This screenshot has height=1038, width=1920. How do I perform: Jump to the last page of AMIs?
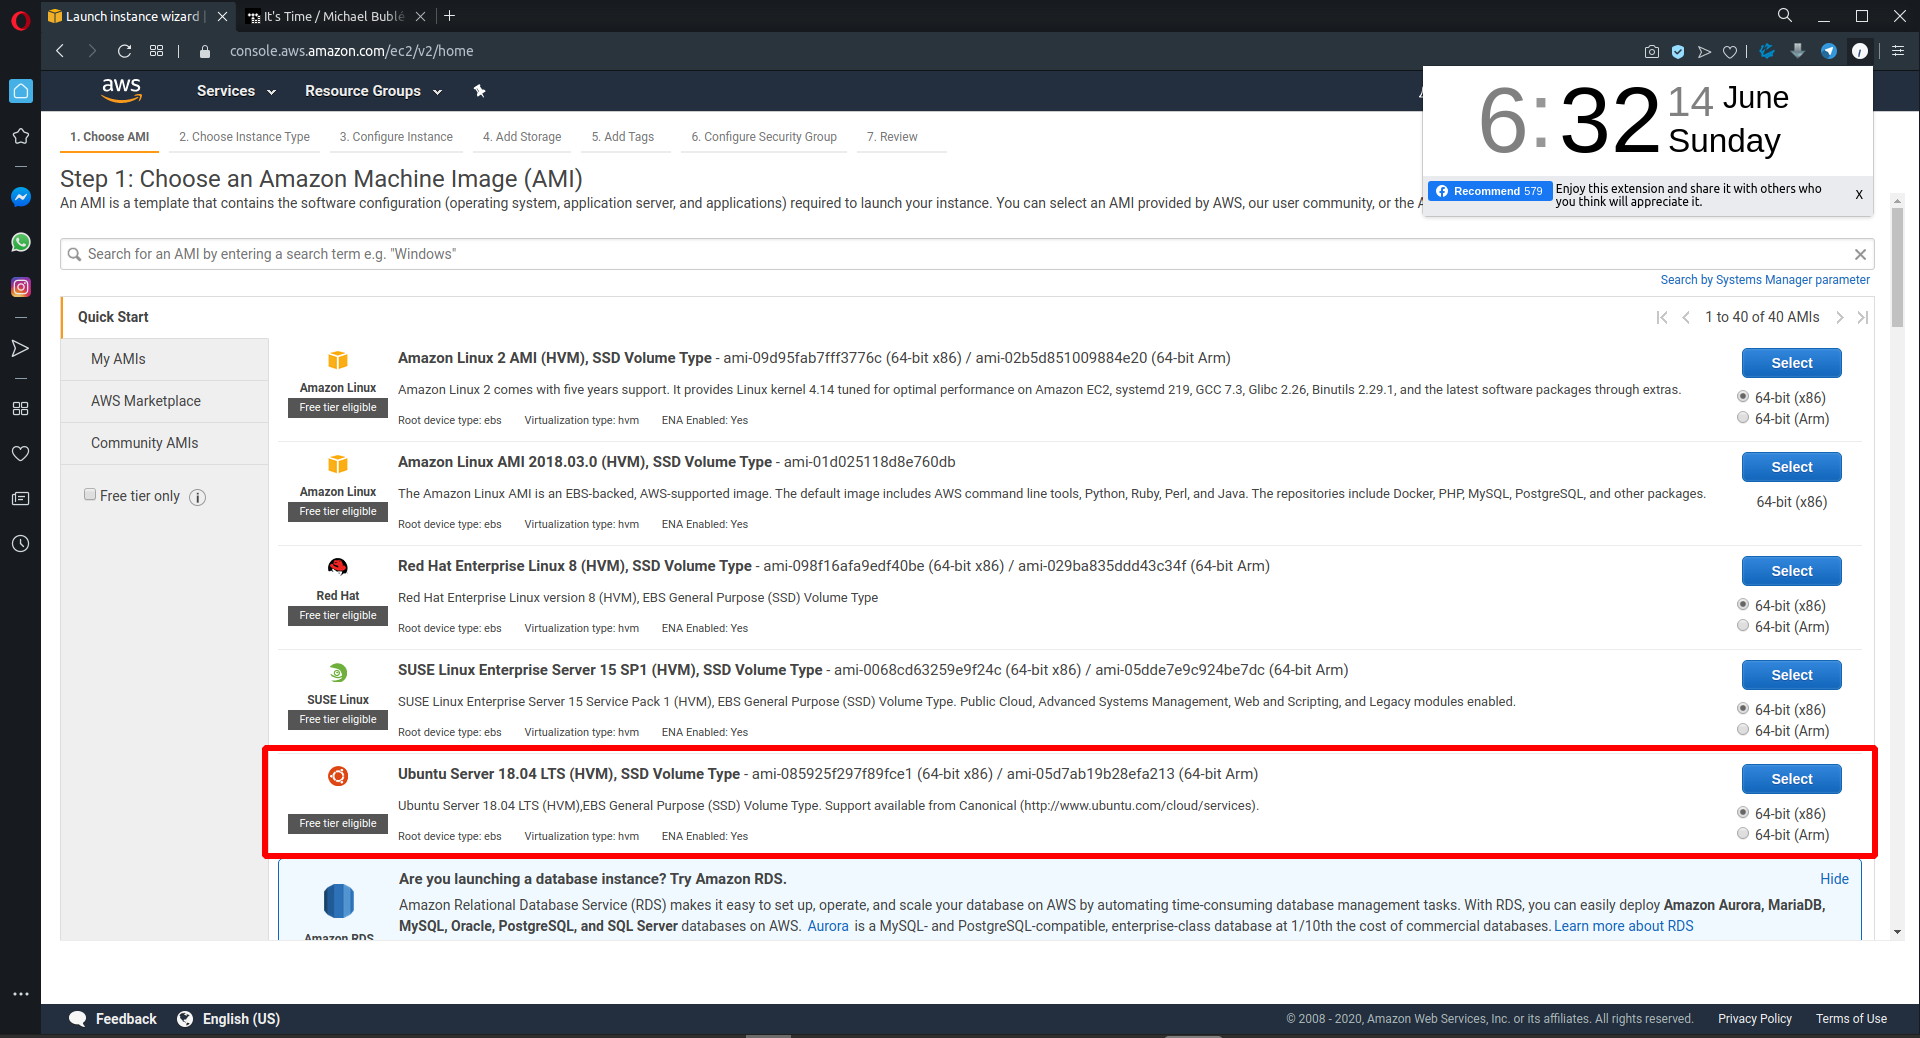pos(1862,317)
